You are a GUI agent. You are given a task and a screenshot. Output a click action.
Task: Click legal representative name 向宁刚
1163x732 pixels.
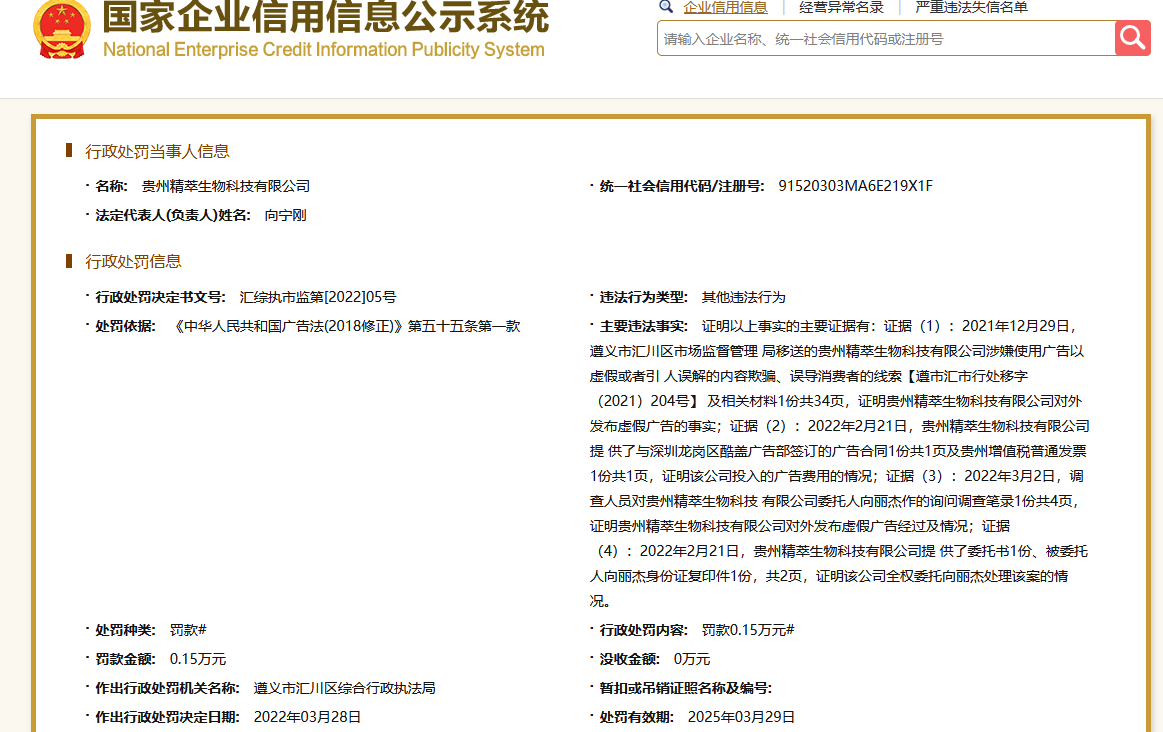pos(286,215)
